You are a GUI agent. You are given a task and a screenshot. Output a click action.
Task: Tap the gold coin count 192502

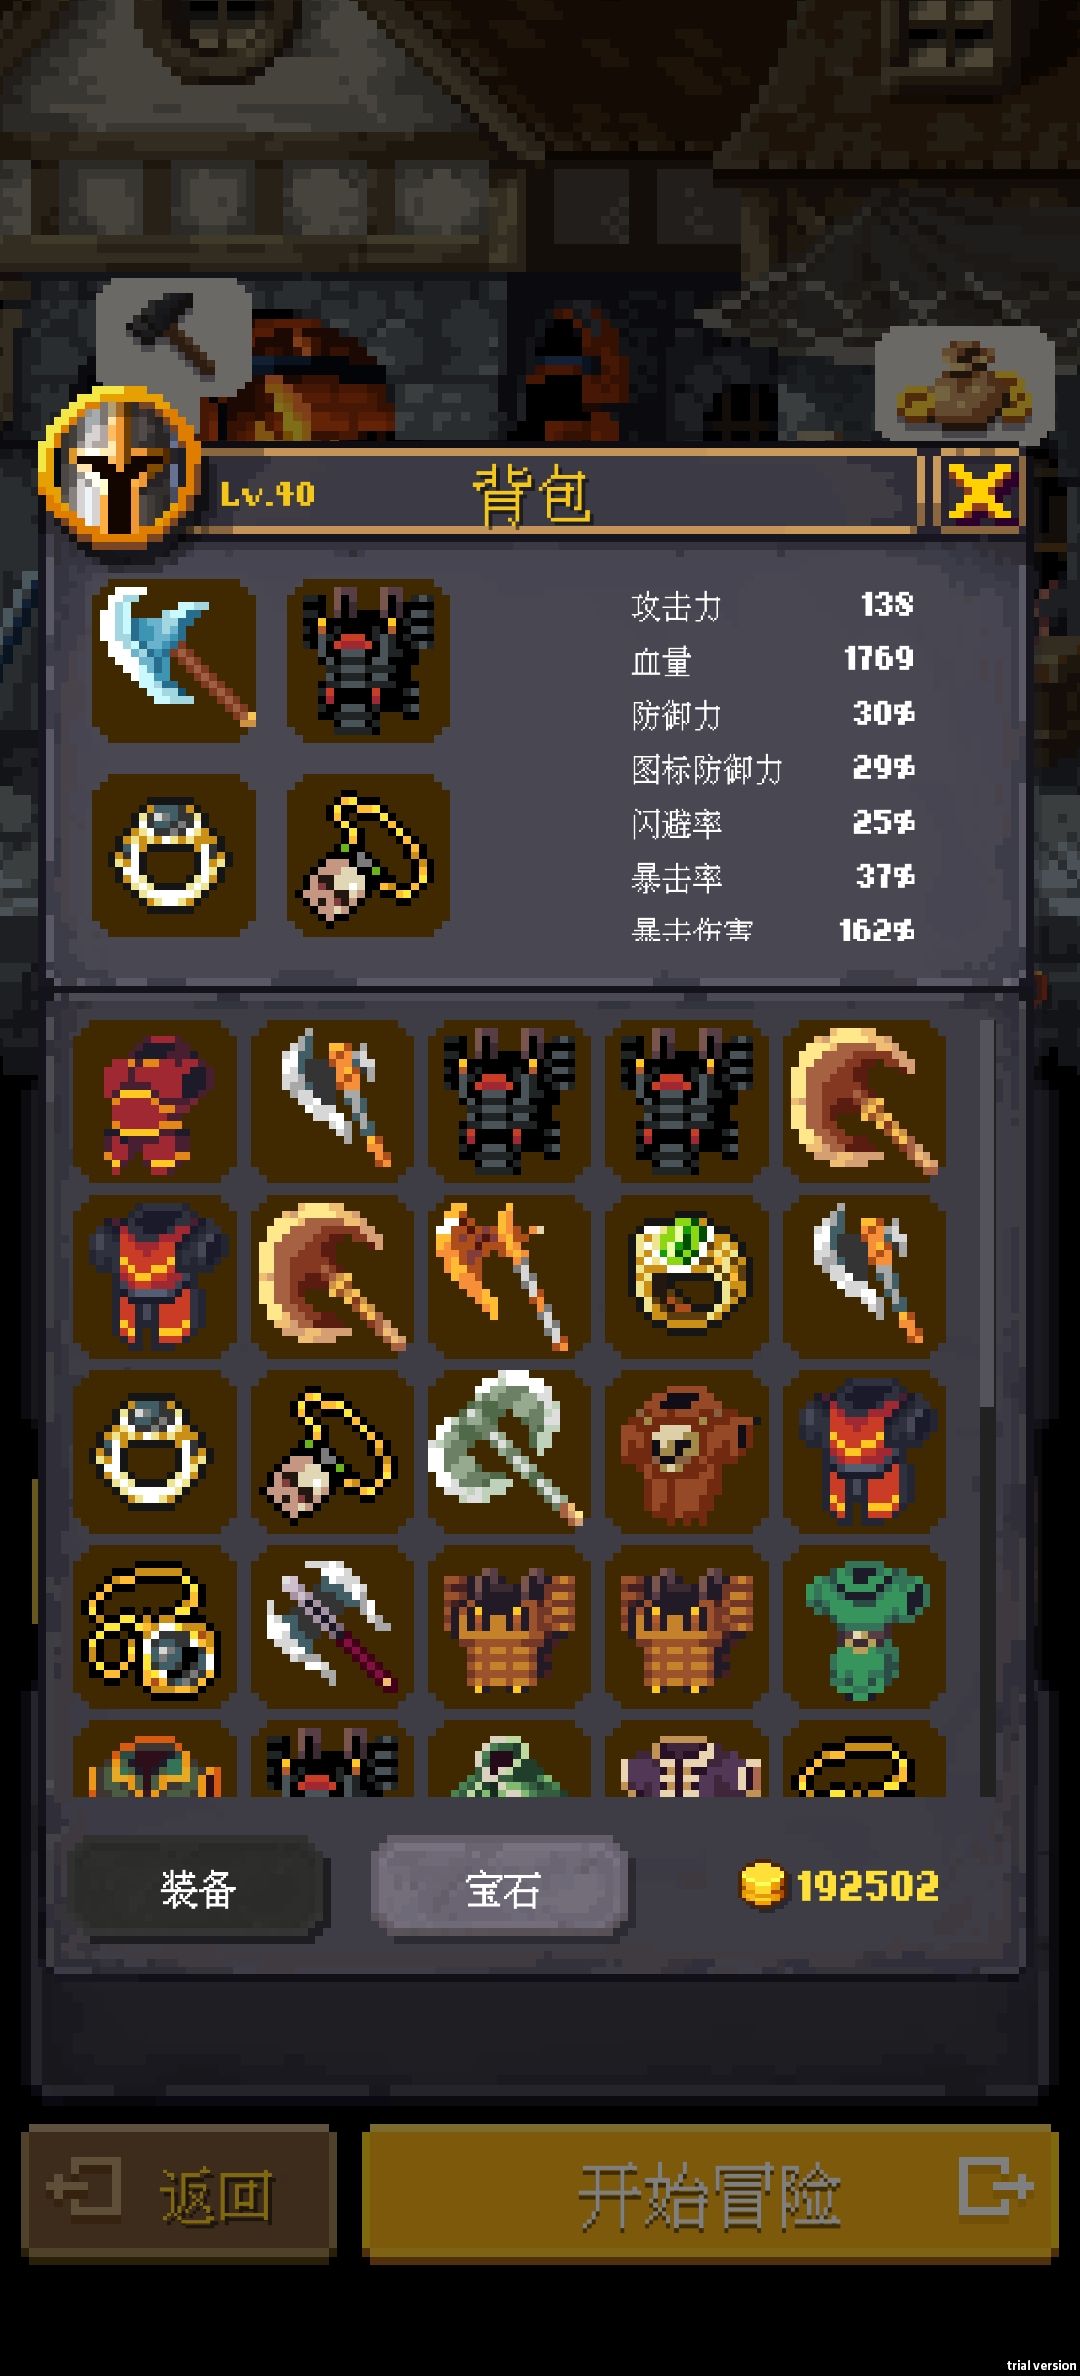click(868, 1887)
